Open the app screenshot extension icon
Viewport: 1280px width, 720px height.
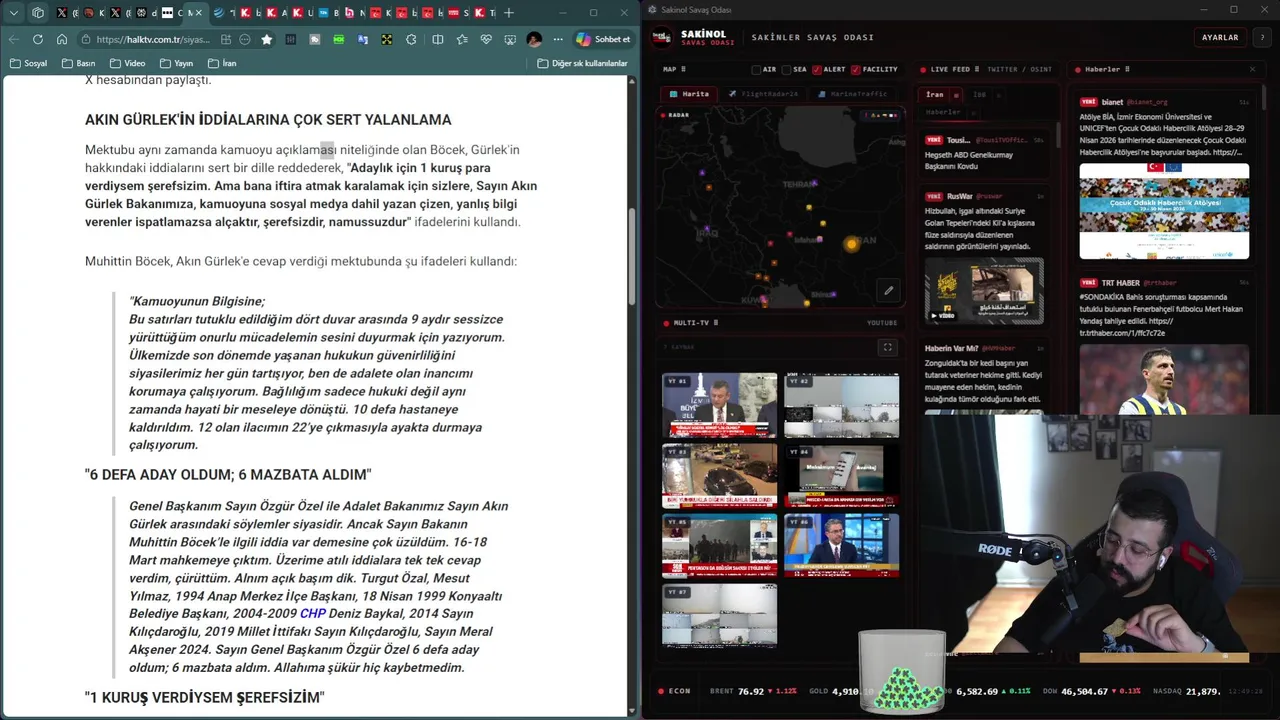(x=509, y=39)
